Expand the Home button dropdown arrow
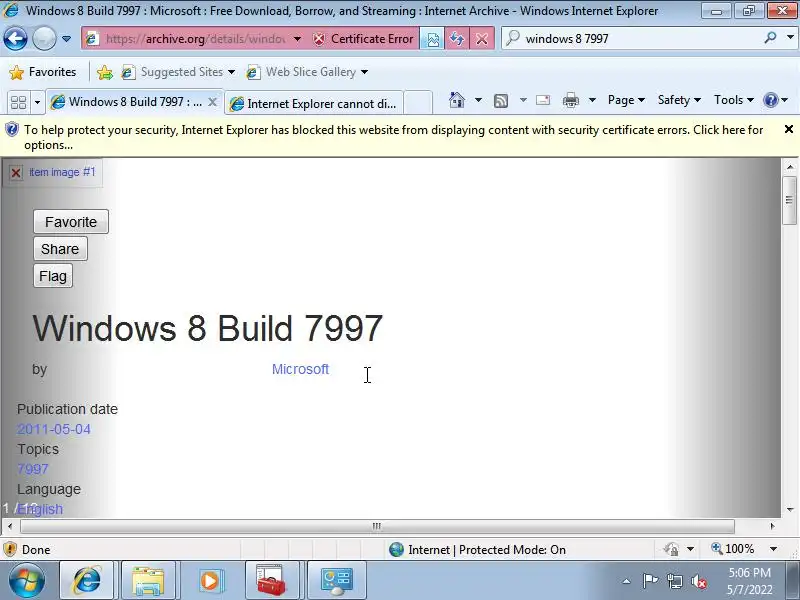Screen dimensions: 800x600 click(x=478, y=100)
